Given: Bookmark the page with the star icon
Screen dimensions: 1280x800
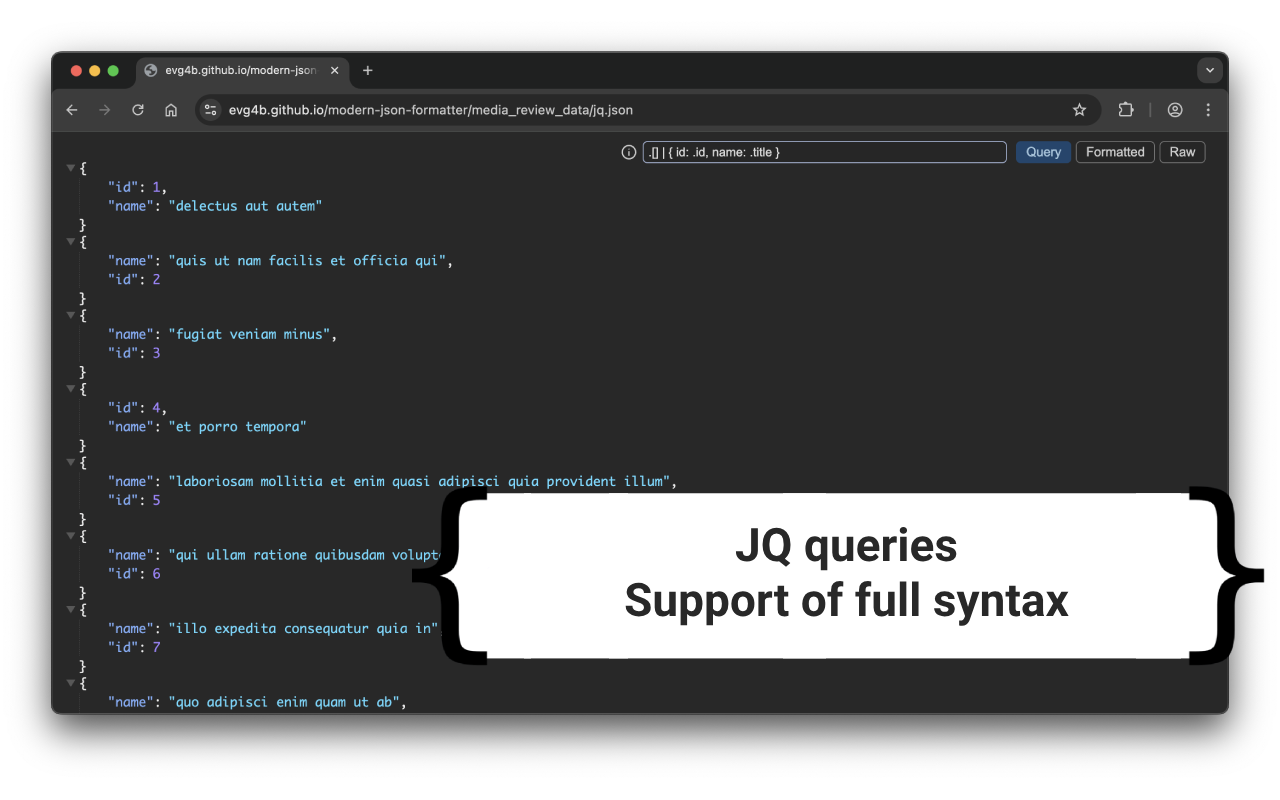Looking at the screenshot, I should (x=1079, y=110).
